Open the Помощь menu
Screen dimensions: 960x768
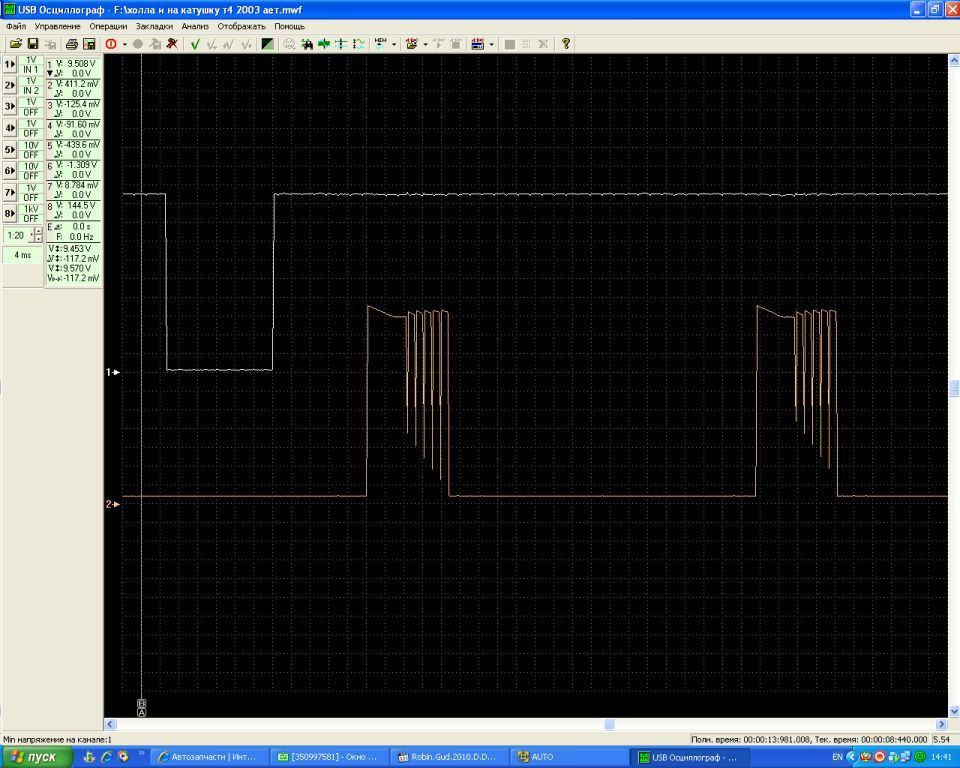pos(289,26)
